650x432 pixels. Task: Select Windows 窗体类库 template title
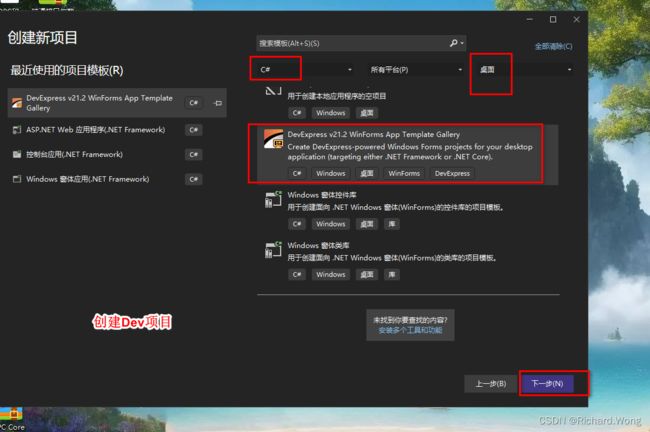[x=318, y=245]
